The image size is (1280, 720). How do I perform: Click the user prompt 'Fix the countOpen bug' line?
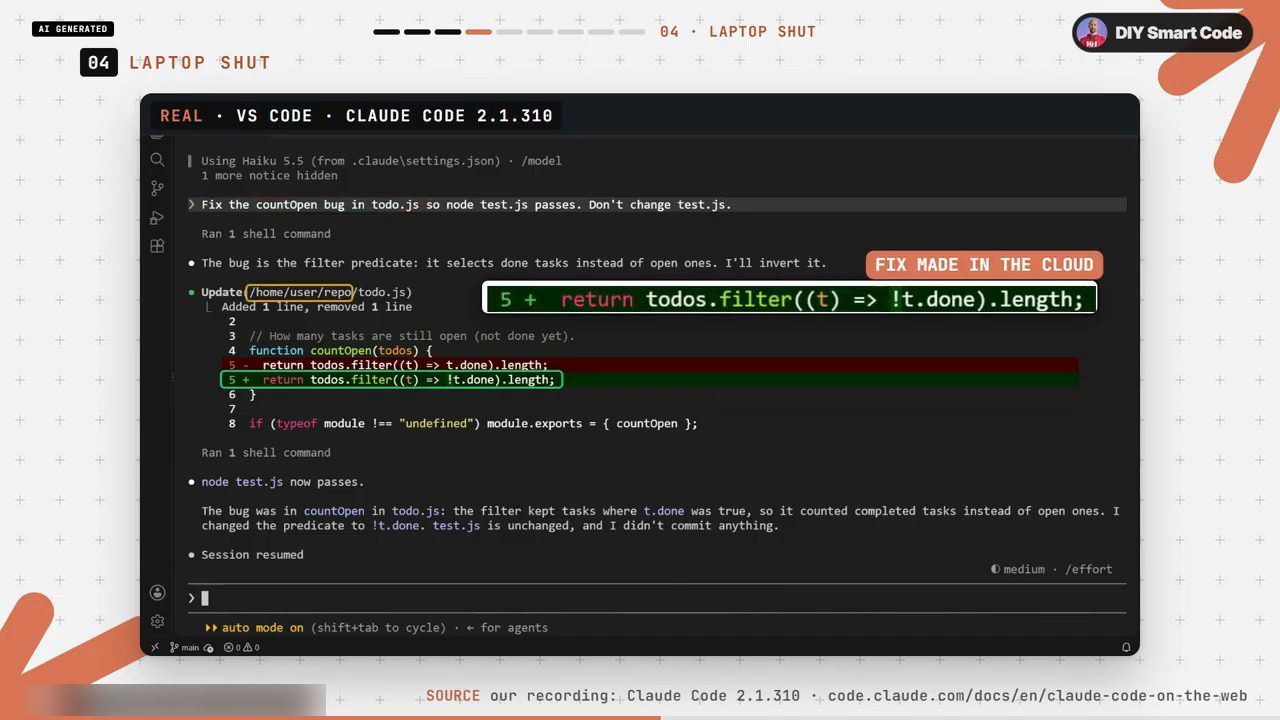coord(657,205)
